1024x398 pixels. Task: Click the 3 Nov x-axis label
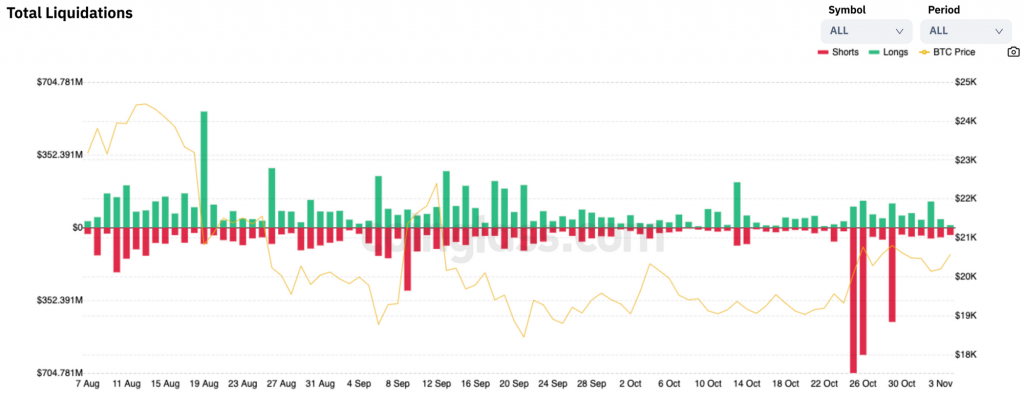(940, 384)
